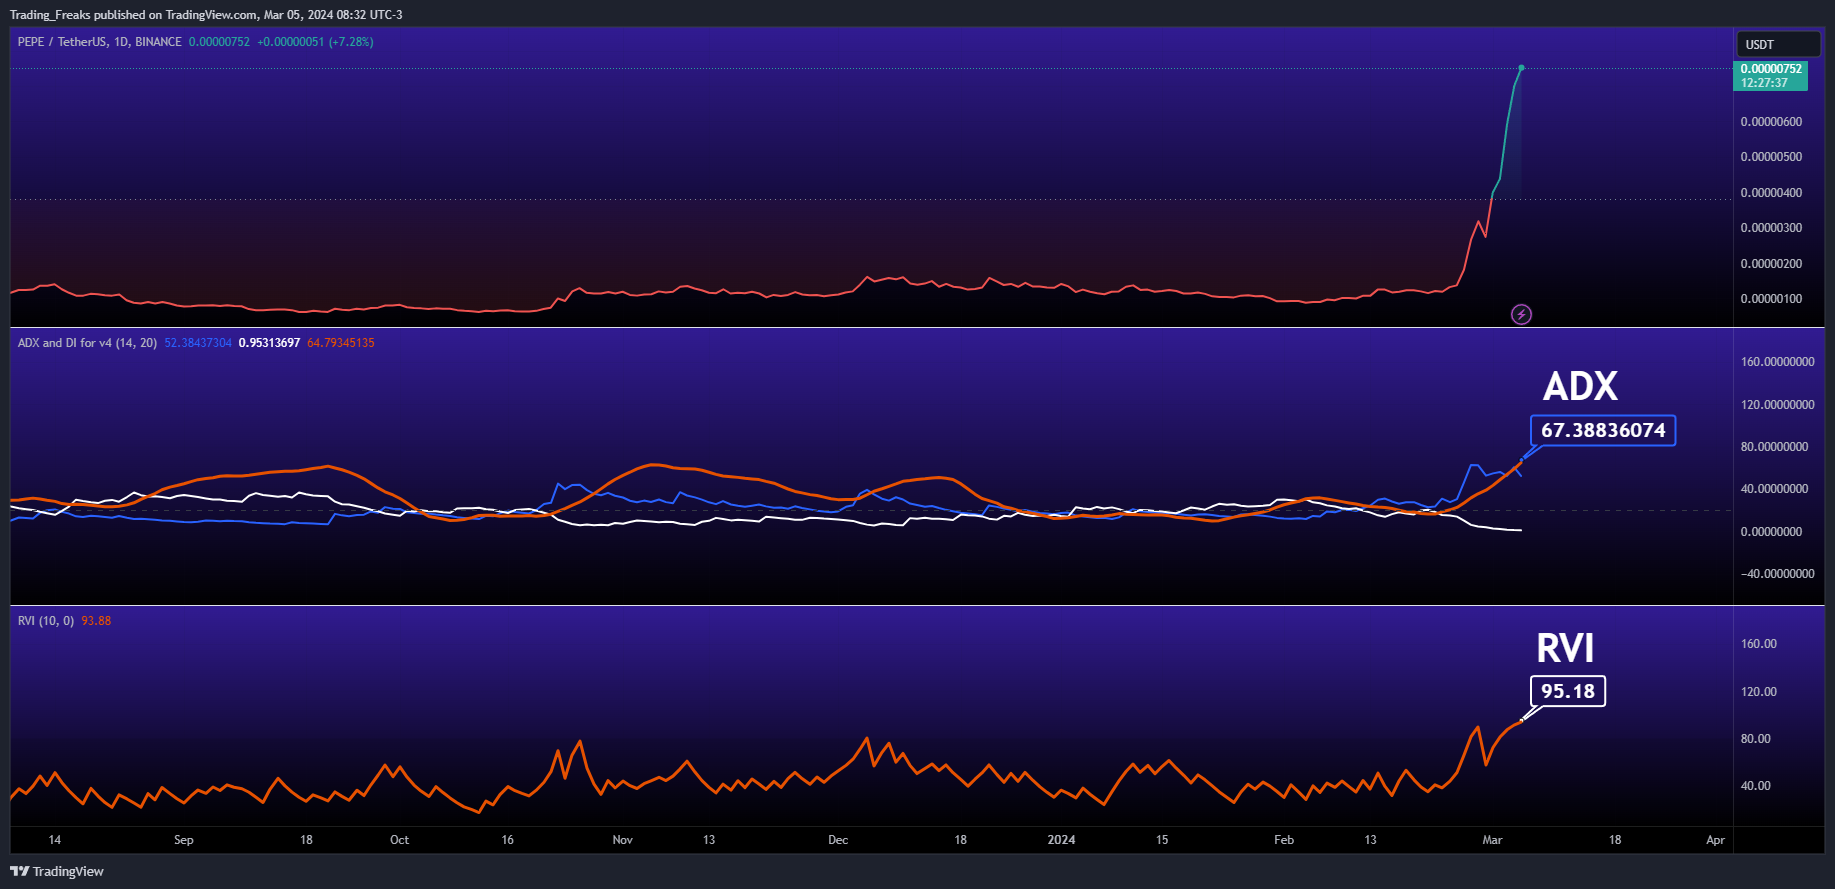Click the 95.18 callout box
1835x889 pixels.
[1567, 691]
